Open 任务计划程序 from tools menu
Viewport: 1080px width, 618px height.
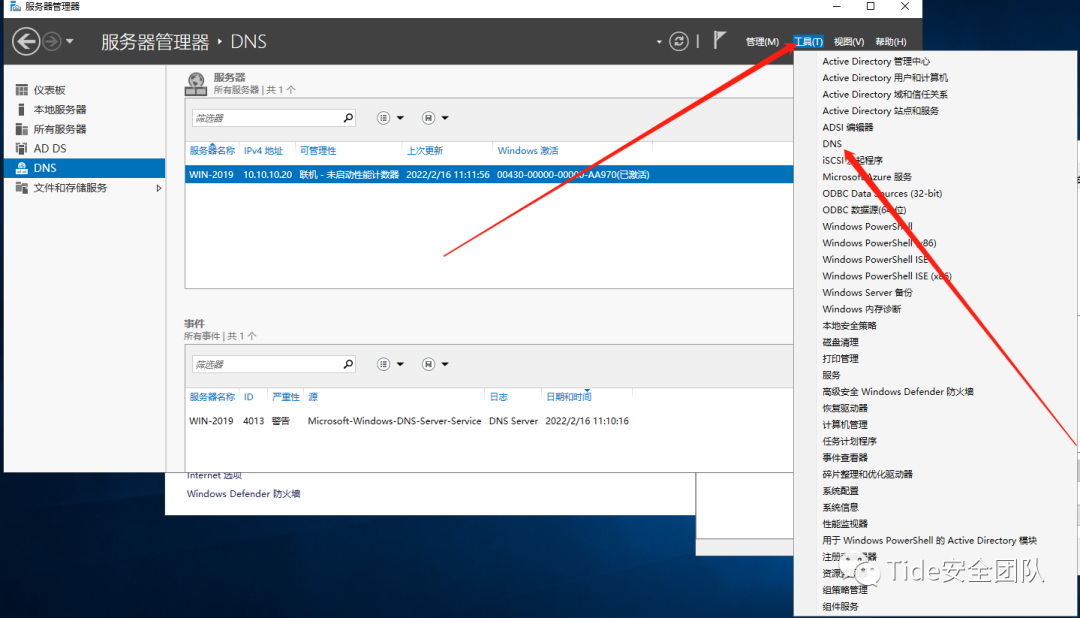[x=849, y=442]
